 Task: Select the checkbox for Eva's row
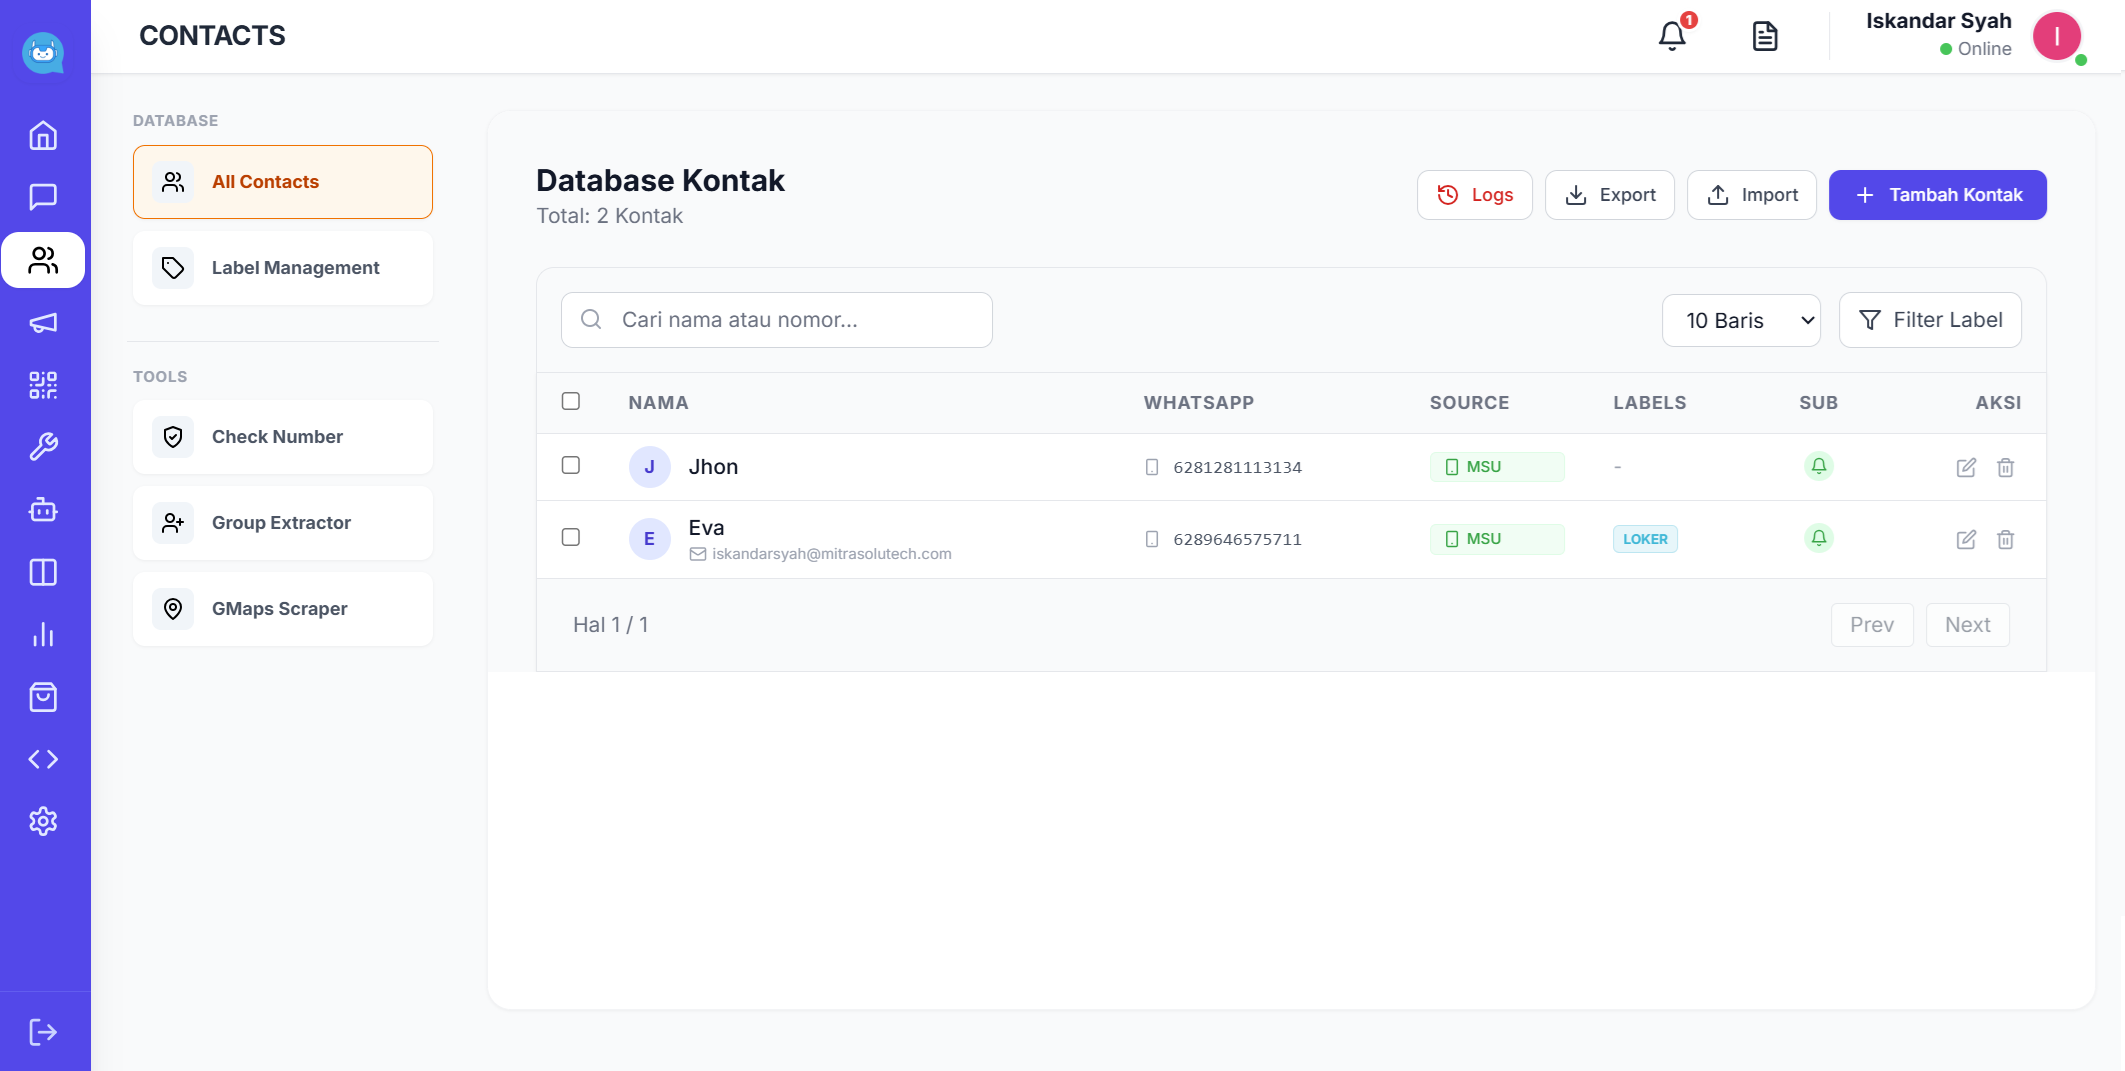(571, 537)
